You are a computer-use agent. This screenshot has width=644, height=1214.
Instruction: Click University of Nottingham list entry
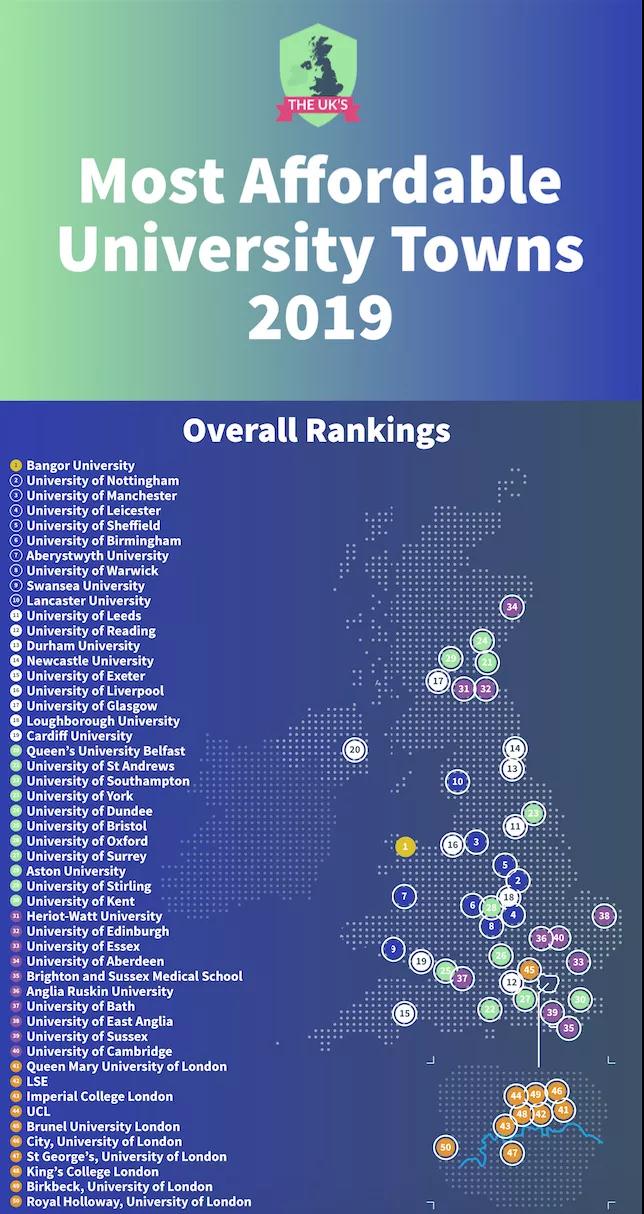point(102,480)
